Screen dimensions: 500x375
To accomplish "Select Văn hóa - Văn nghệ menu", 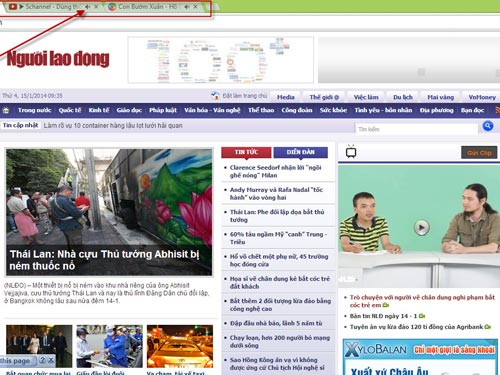I will [x=212, y=110].
